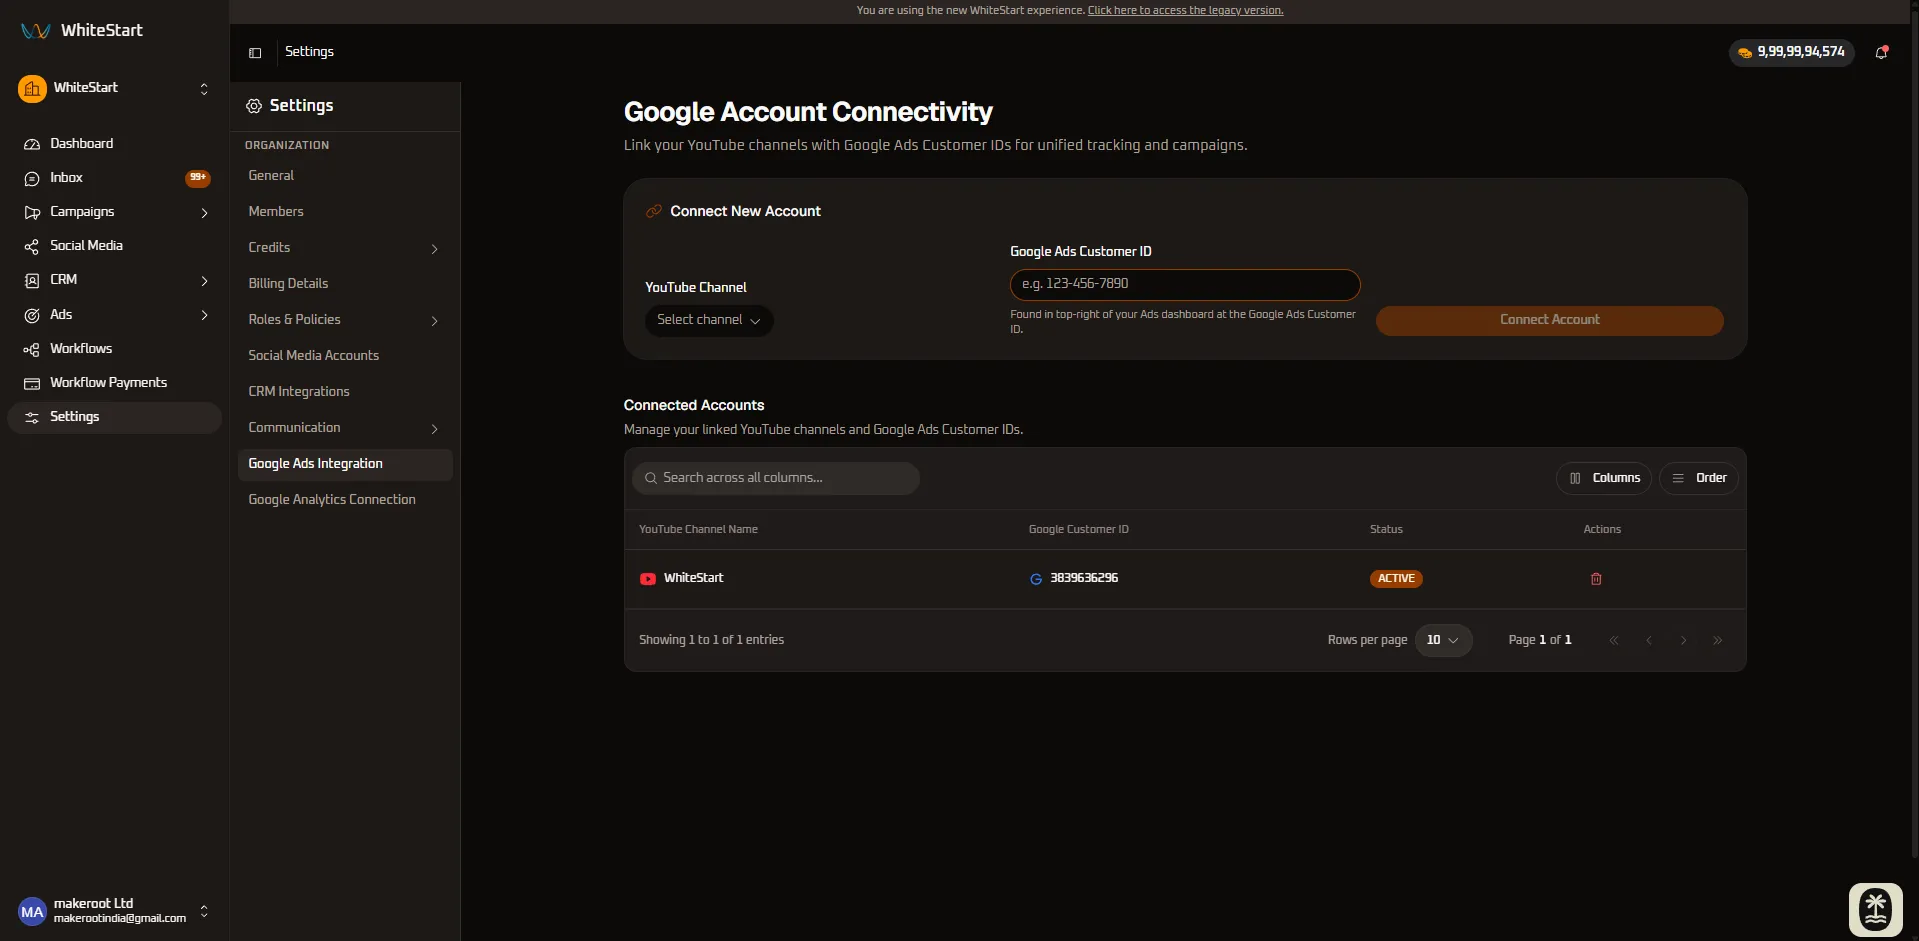Click the Google icon beside customer ID
The height and width of the screenshot is (941, 1919).
pos(1036,579)
